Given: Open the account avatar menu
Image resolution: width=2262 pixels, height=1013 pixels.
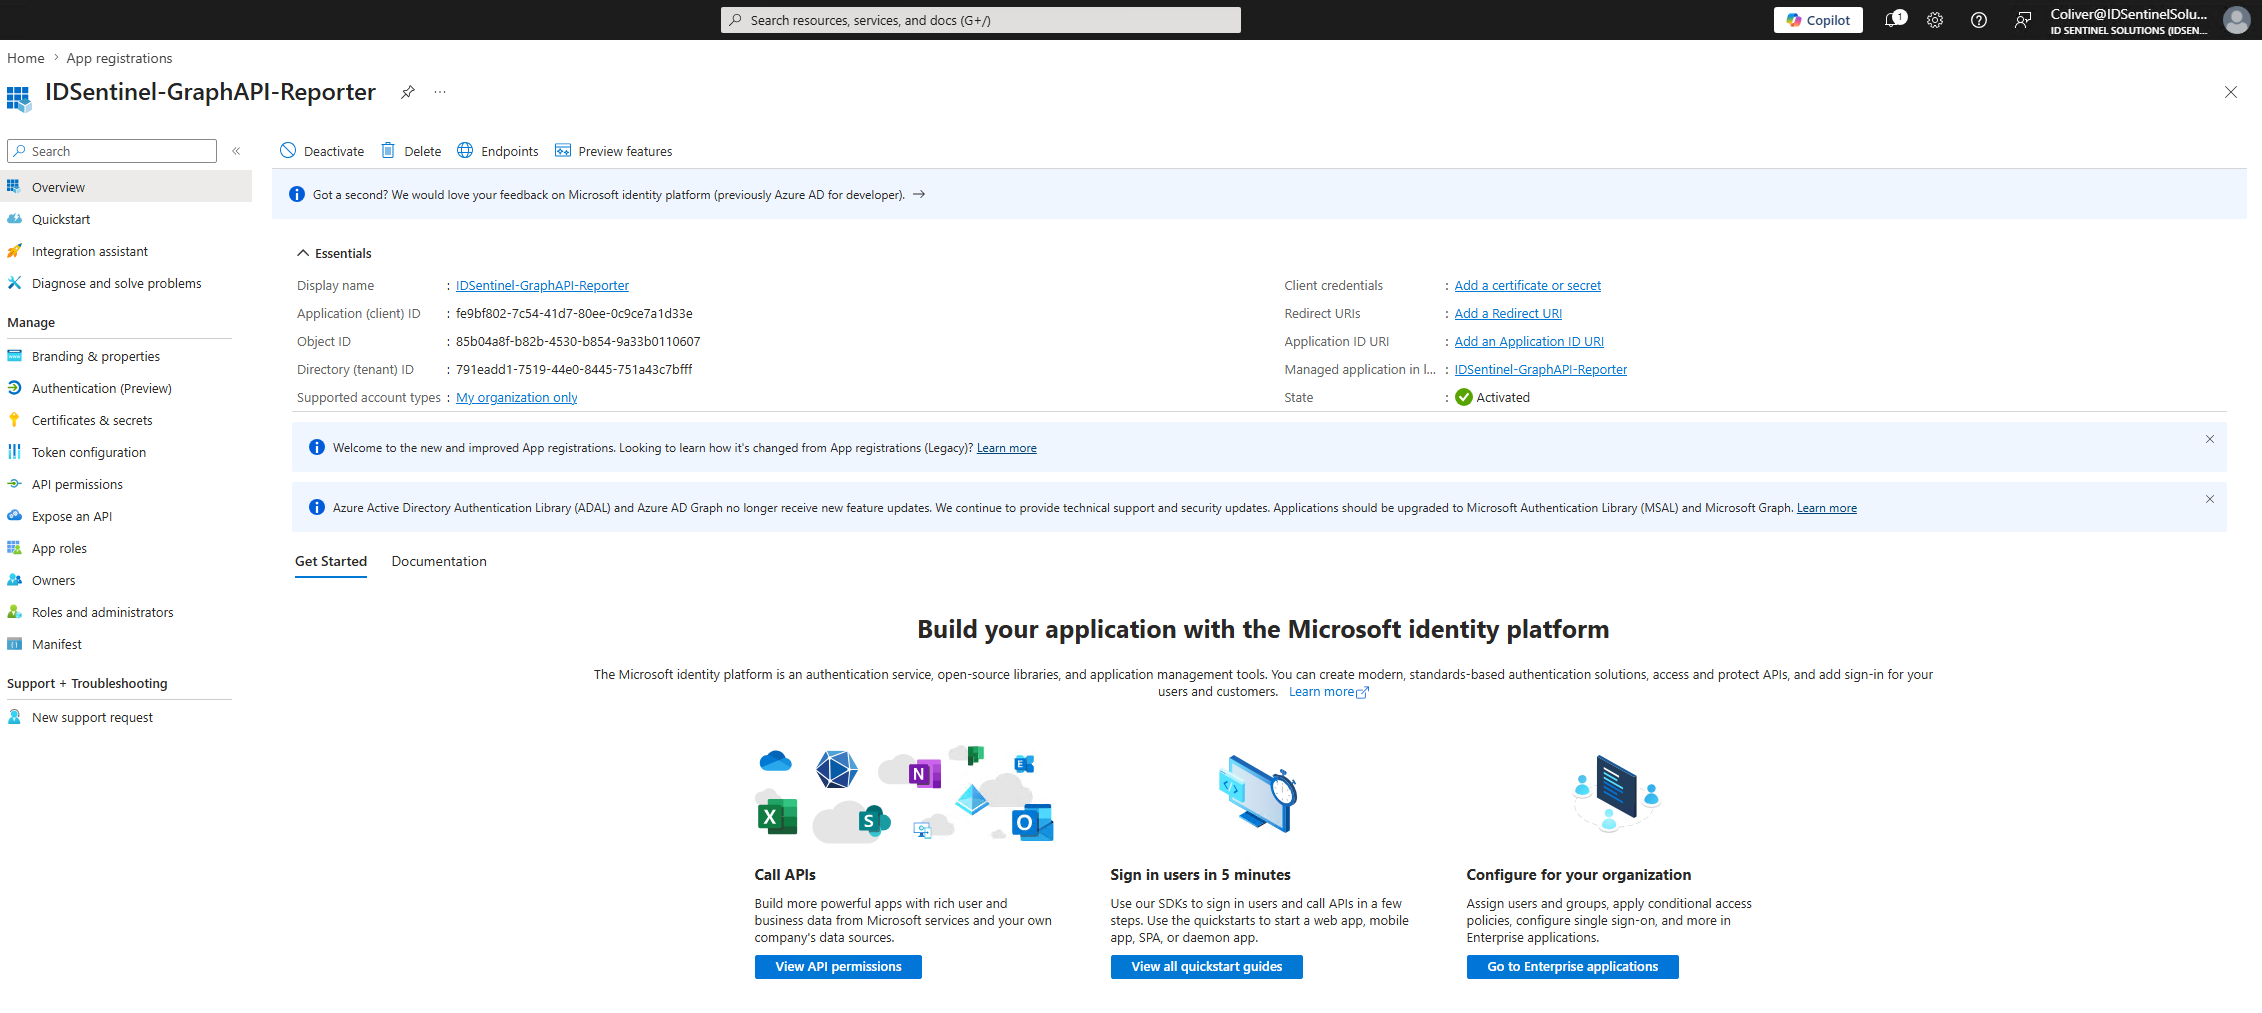Looking at the screenshot, I should click(2237, 20).
